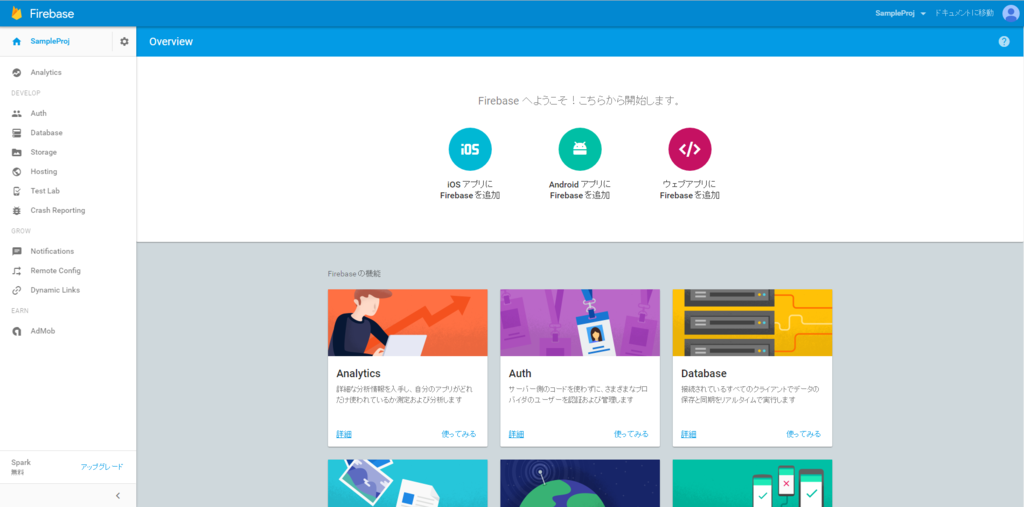The width and height of the screenshot is (1024, 507).
Task: Open the SampleProj project dropdown
Action: click(901, 13)
